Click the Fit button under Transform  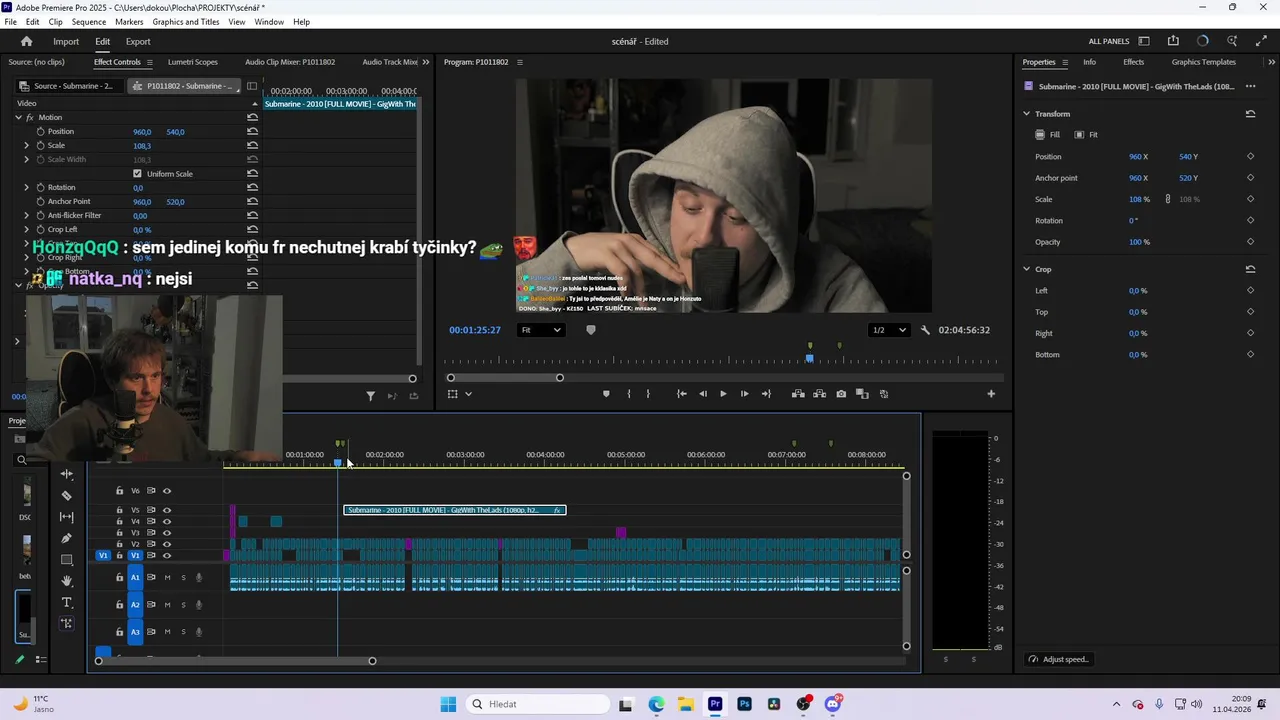coord(1086,135)
